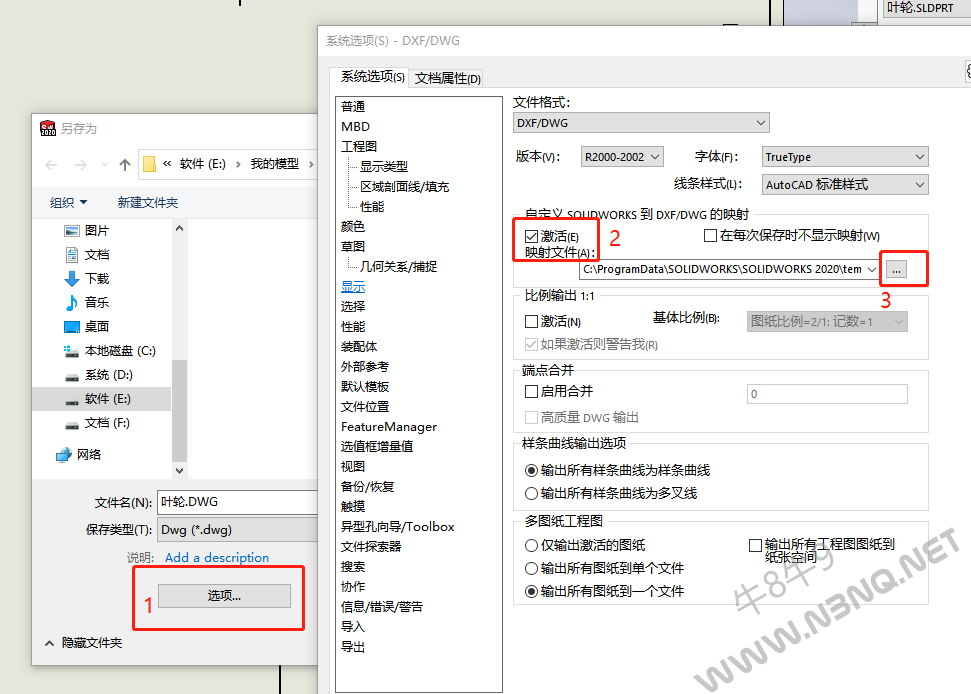Viewport: 971px width, 694px height.
Task: Select 文件位置 in options list
Action: [365, 407]
